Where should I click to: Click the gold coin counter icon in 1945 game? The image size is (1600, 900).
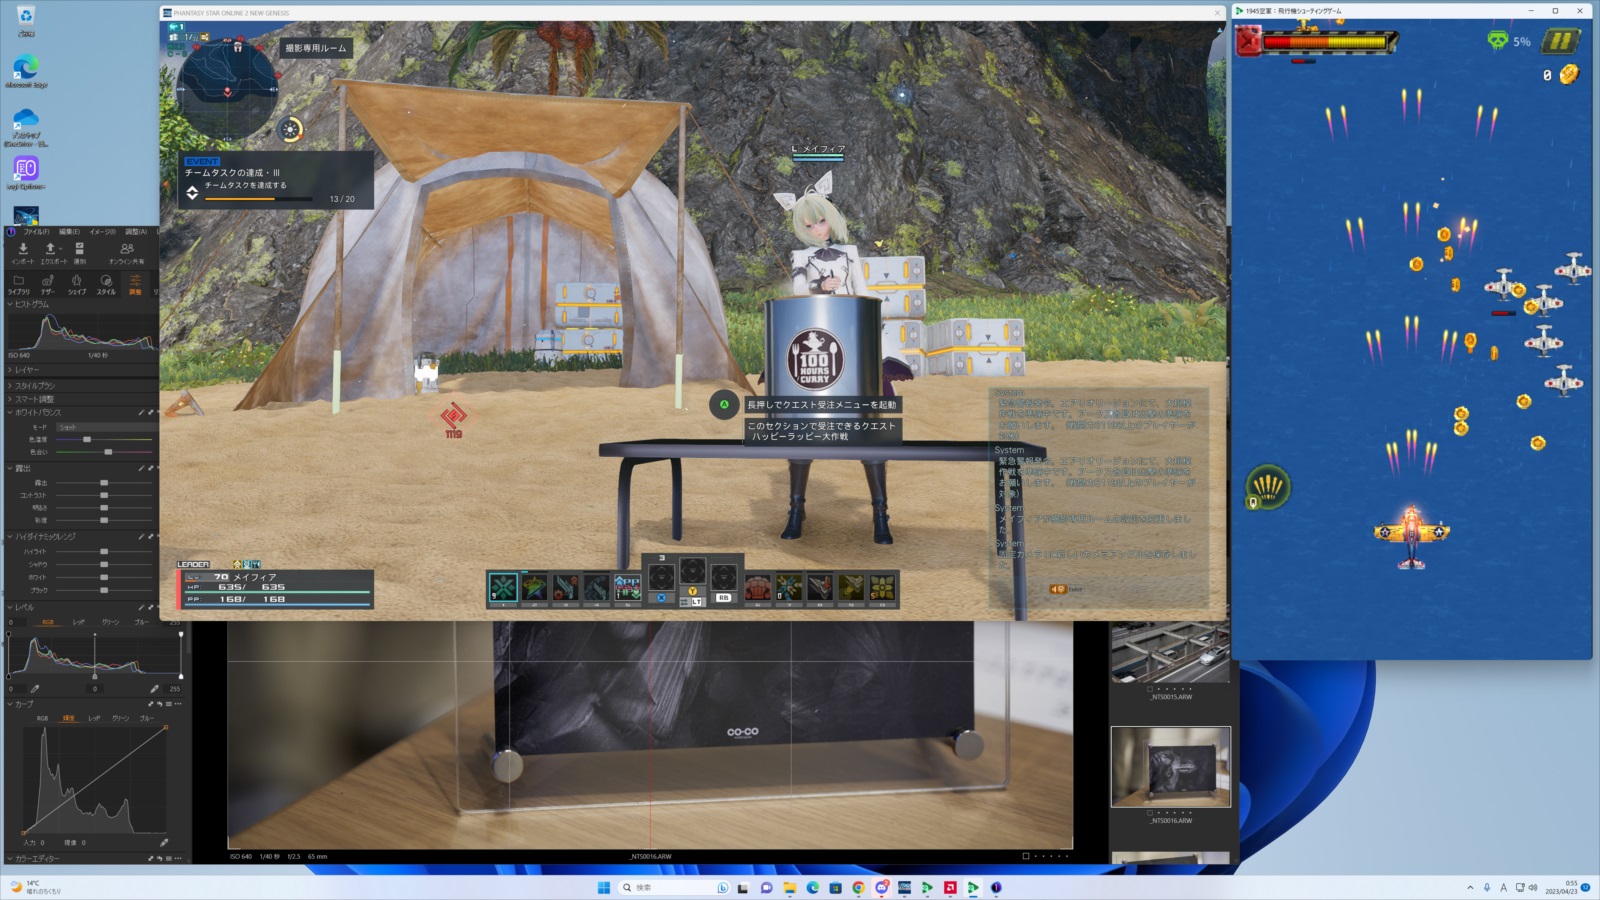[x=1569, y=74]
